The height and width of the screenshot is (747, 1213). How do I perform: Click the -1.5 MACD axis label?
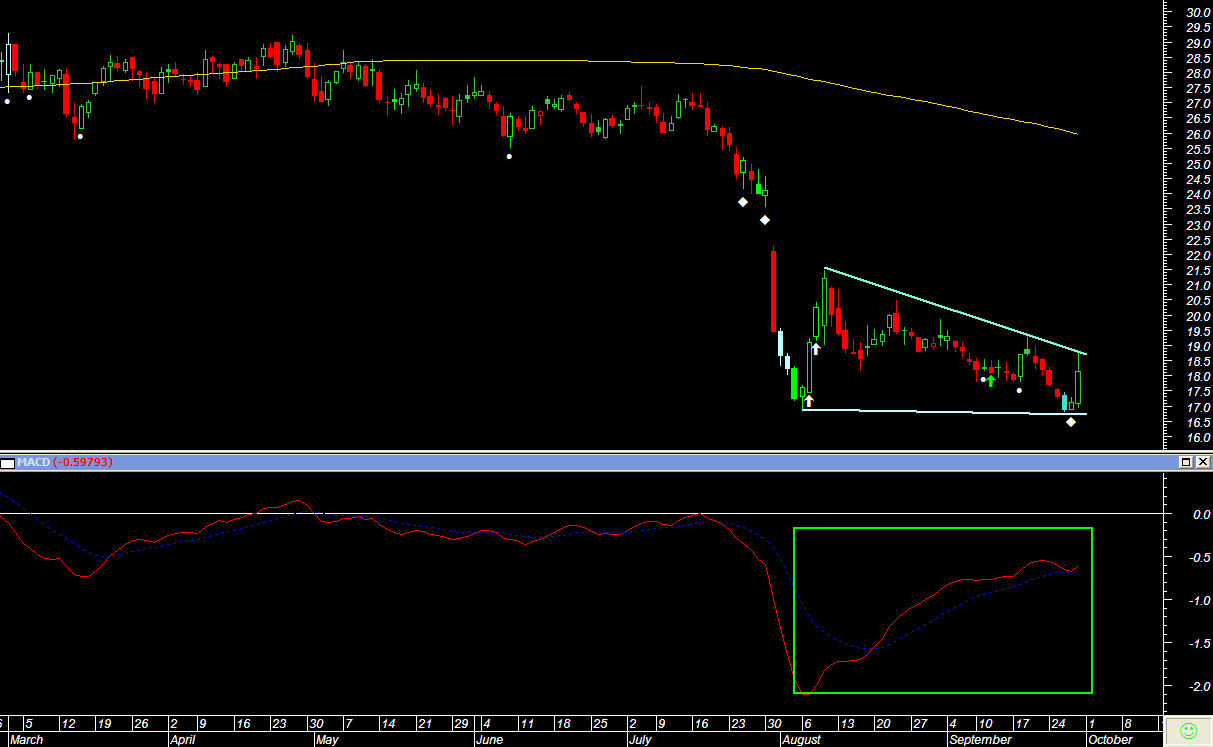(1199, 643)
